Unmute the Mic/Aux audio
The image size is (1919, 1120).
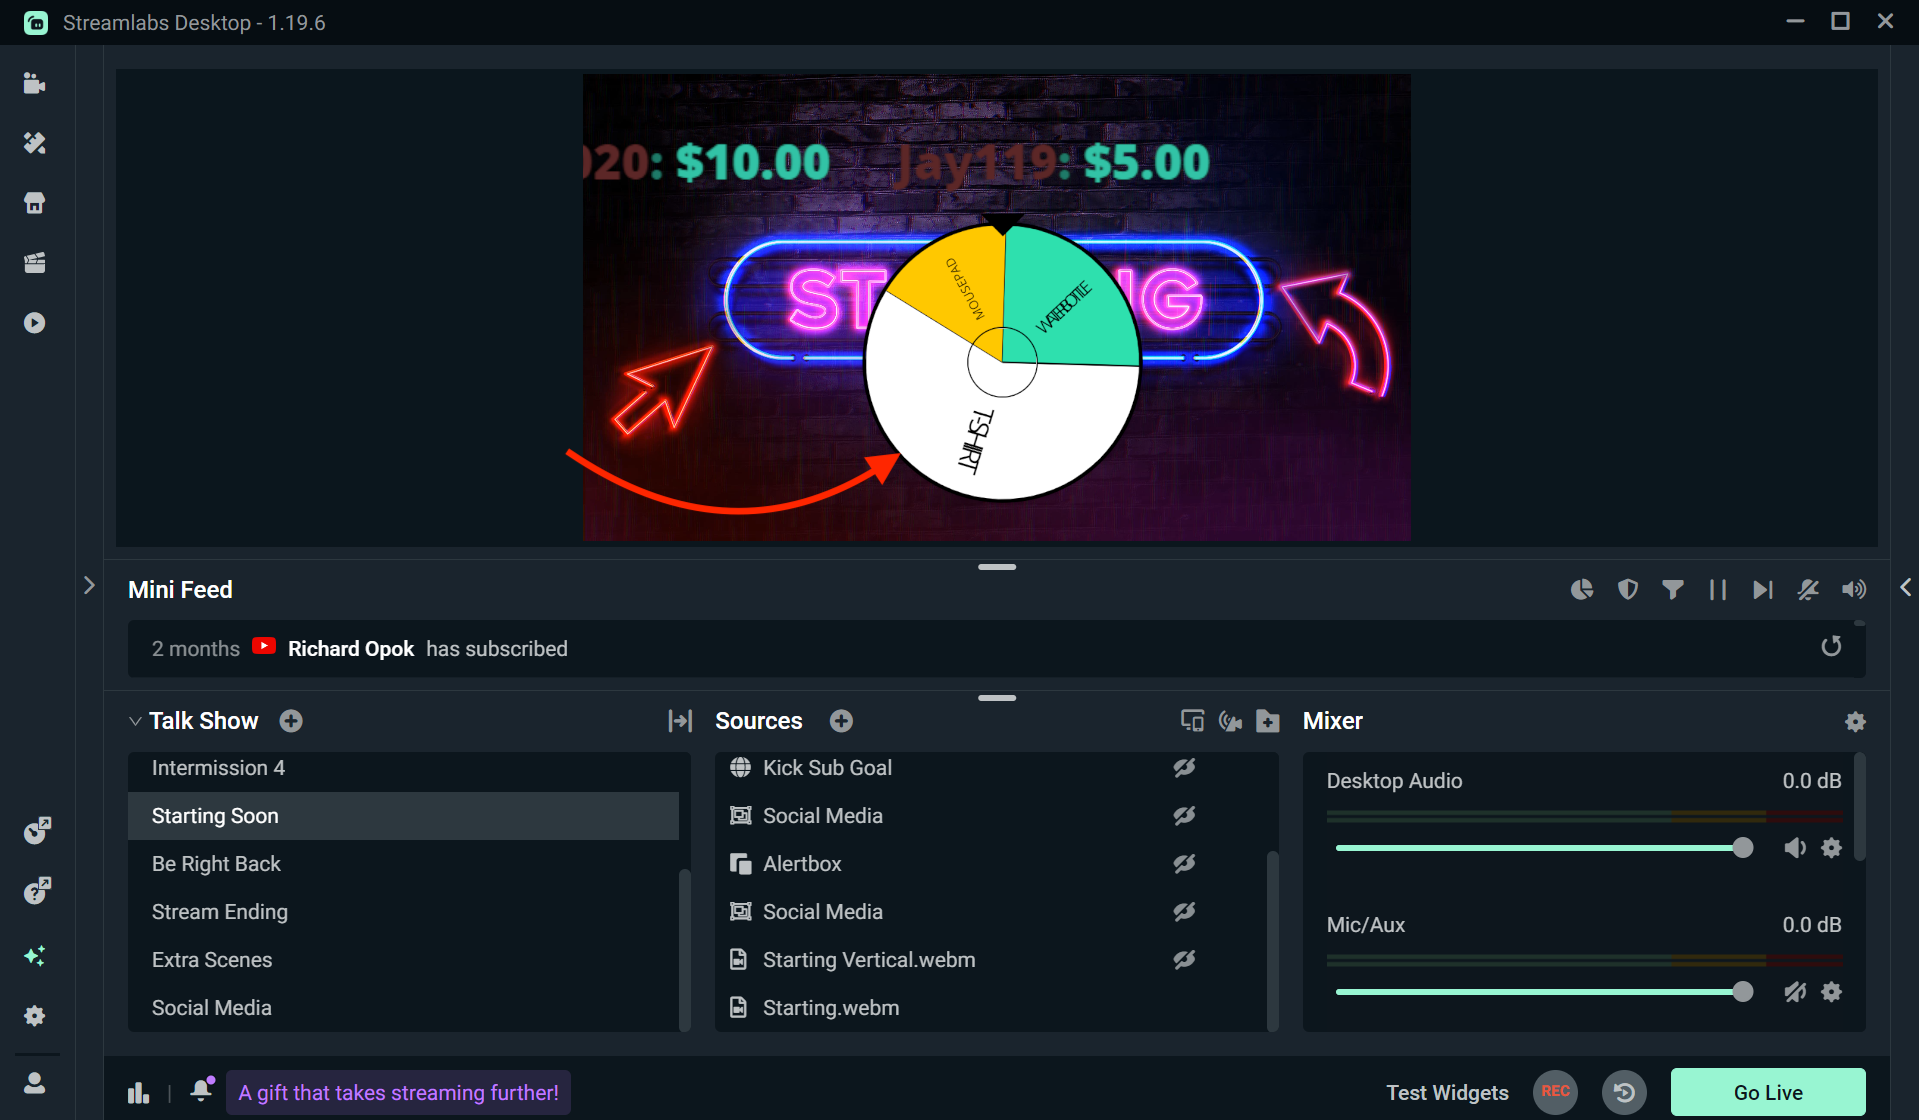click(x=1795, y=992)
